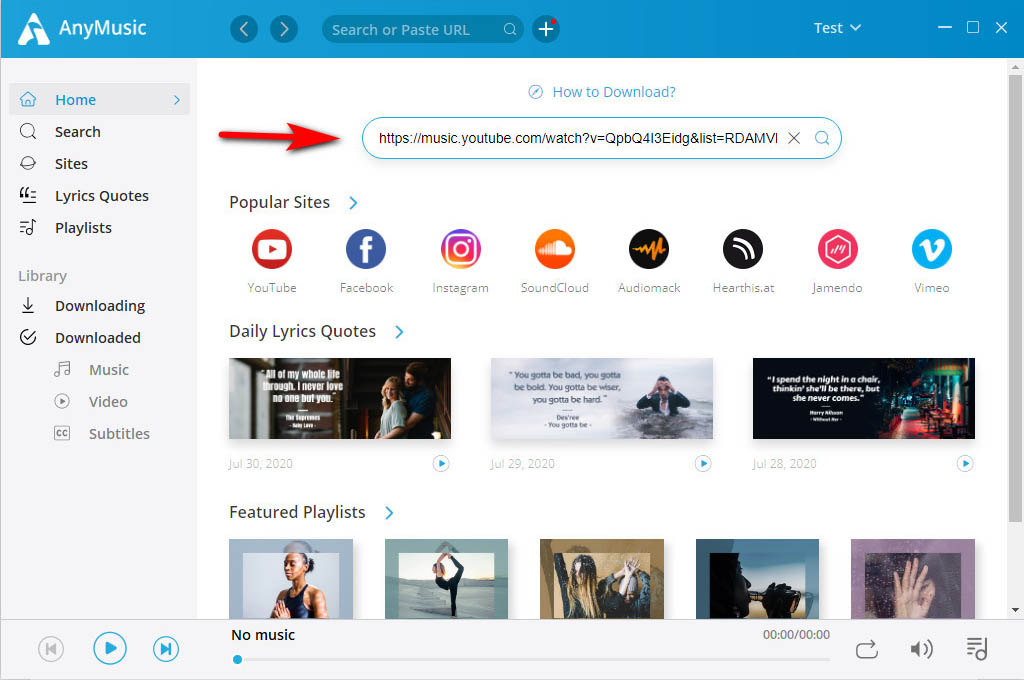Toggle the repeat mode icon
Image resolution: width=1024 pixels, height=680 pixels.
click(867, 649)
